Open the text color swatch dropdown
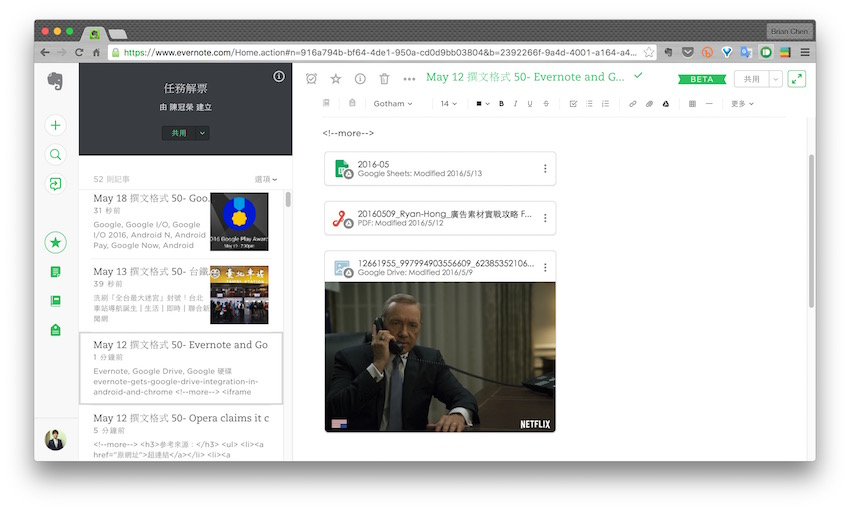The width and height of the screenshot is (850, 510). [482, 104]
